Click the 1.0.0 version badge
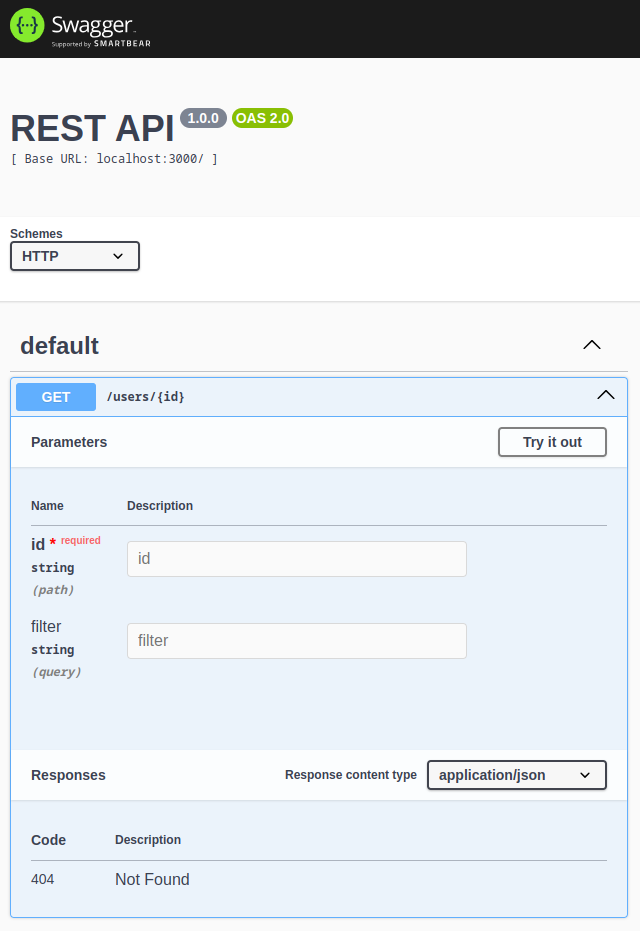640x931 pixels. point(202,117)
